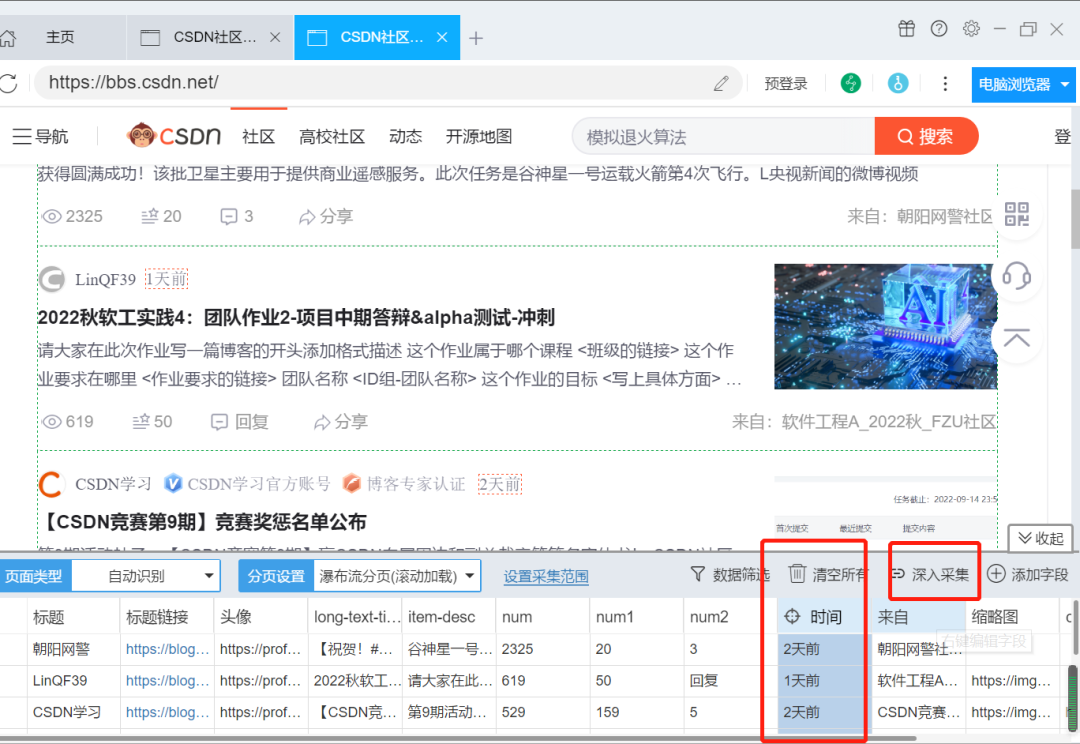Open the help question mark icon
Image resolution: width=1080 pixels, height=744 pixels.
tap(939, 29)
